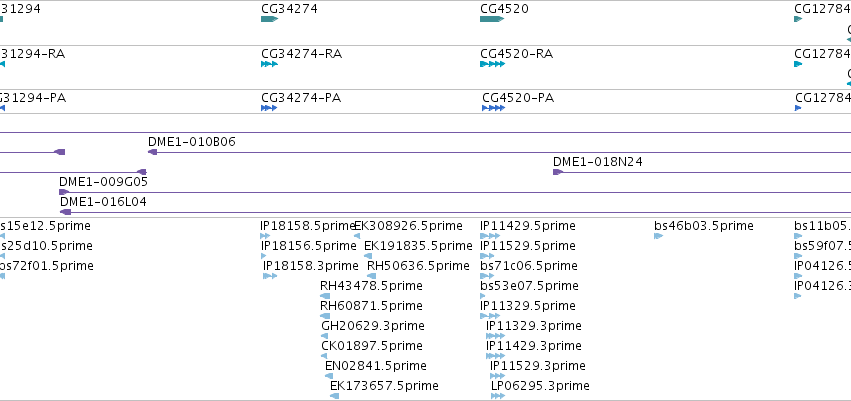Open the CG4520-RA transcript label
Screen dimensions: 851x401
[x=517, y=54]
